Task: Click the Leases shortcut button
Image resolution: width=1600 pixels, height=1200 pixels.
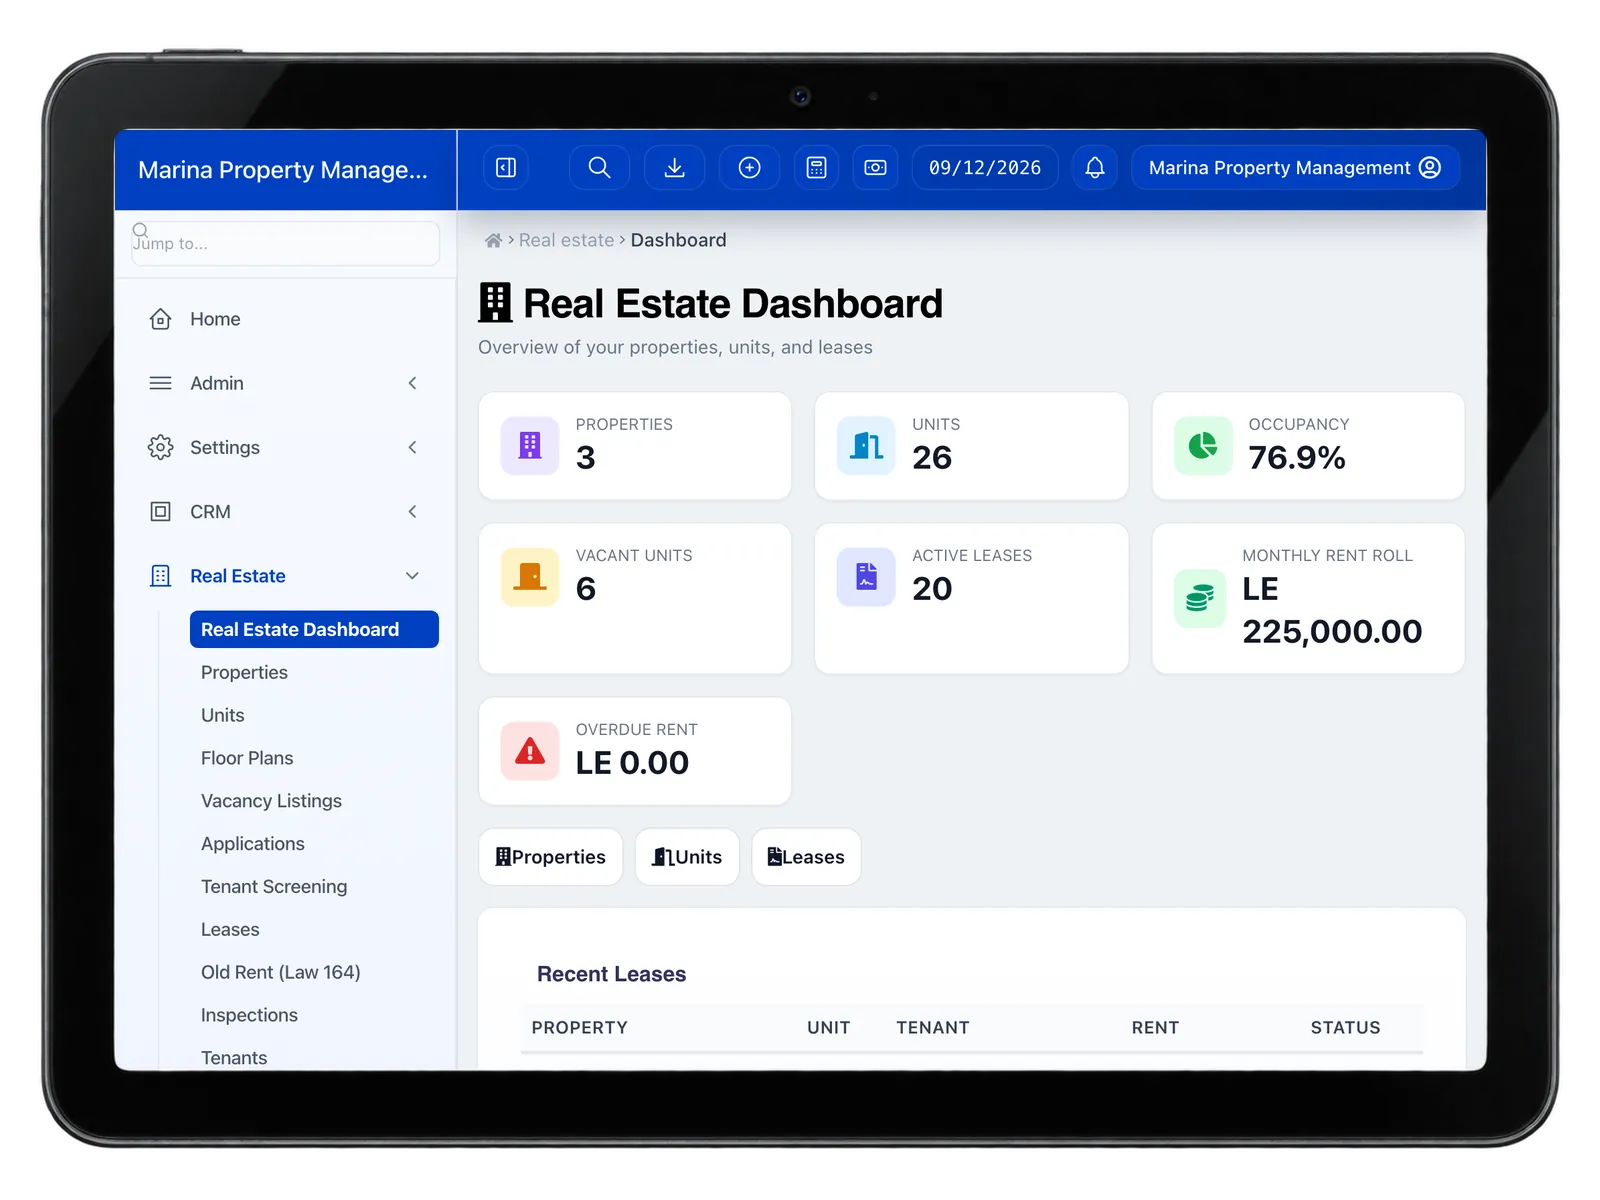Action: [806, 857]
